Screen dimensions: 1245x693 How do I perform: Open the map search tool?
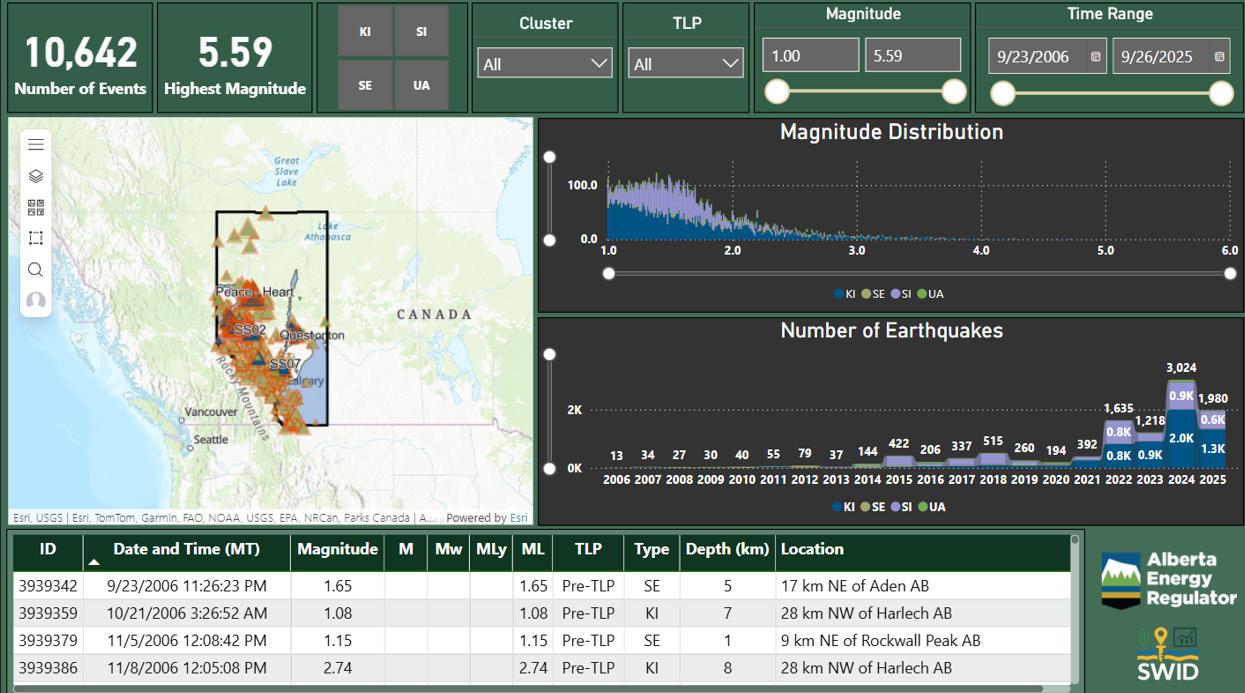pos(36,270)
